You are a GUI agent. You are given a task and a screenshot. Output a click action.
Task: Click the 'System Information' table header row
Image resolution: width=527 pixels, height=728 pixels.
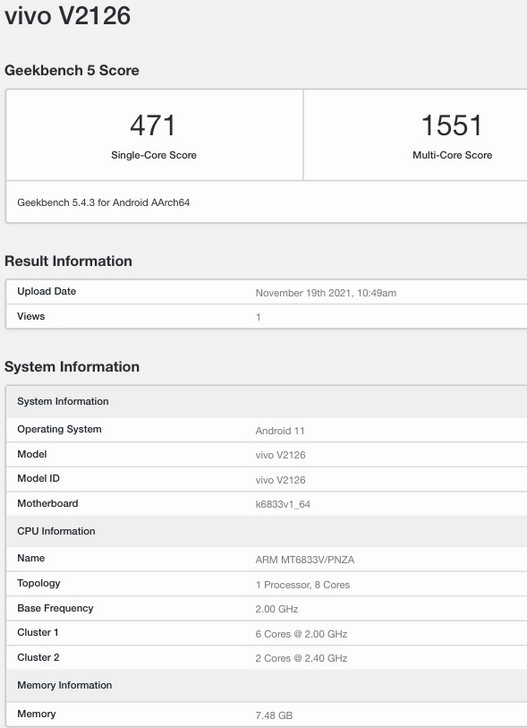click(267, 402)
